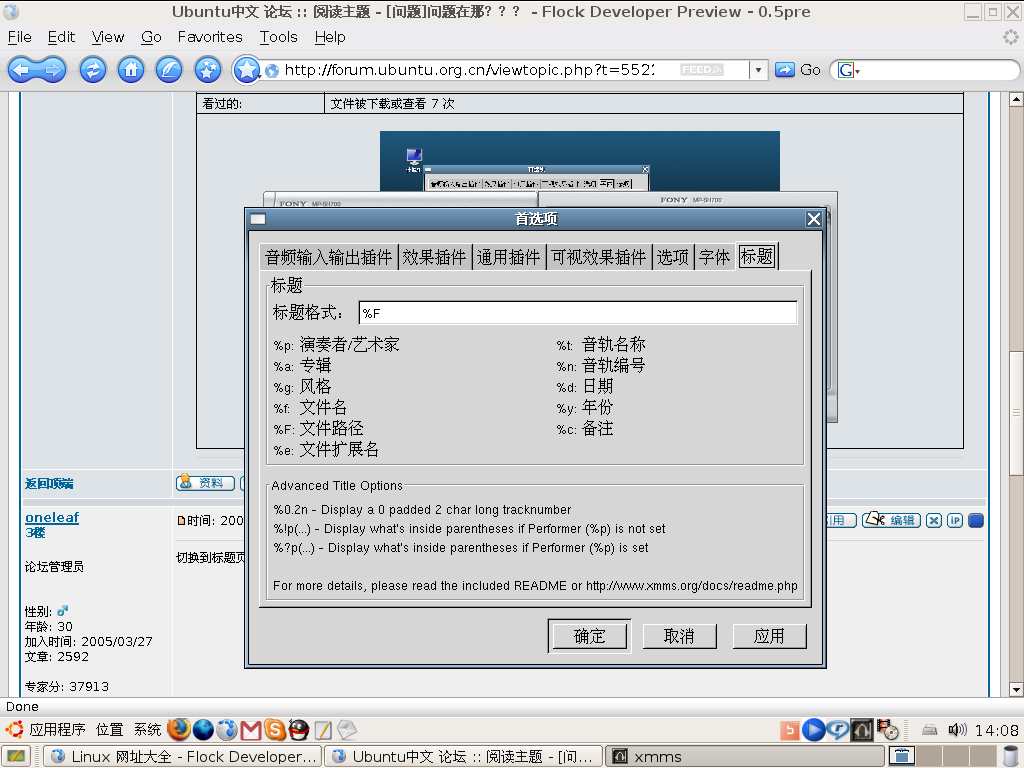Click the browser Forward arrow button
1024x768 pixels.
(x=52, y=70)
